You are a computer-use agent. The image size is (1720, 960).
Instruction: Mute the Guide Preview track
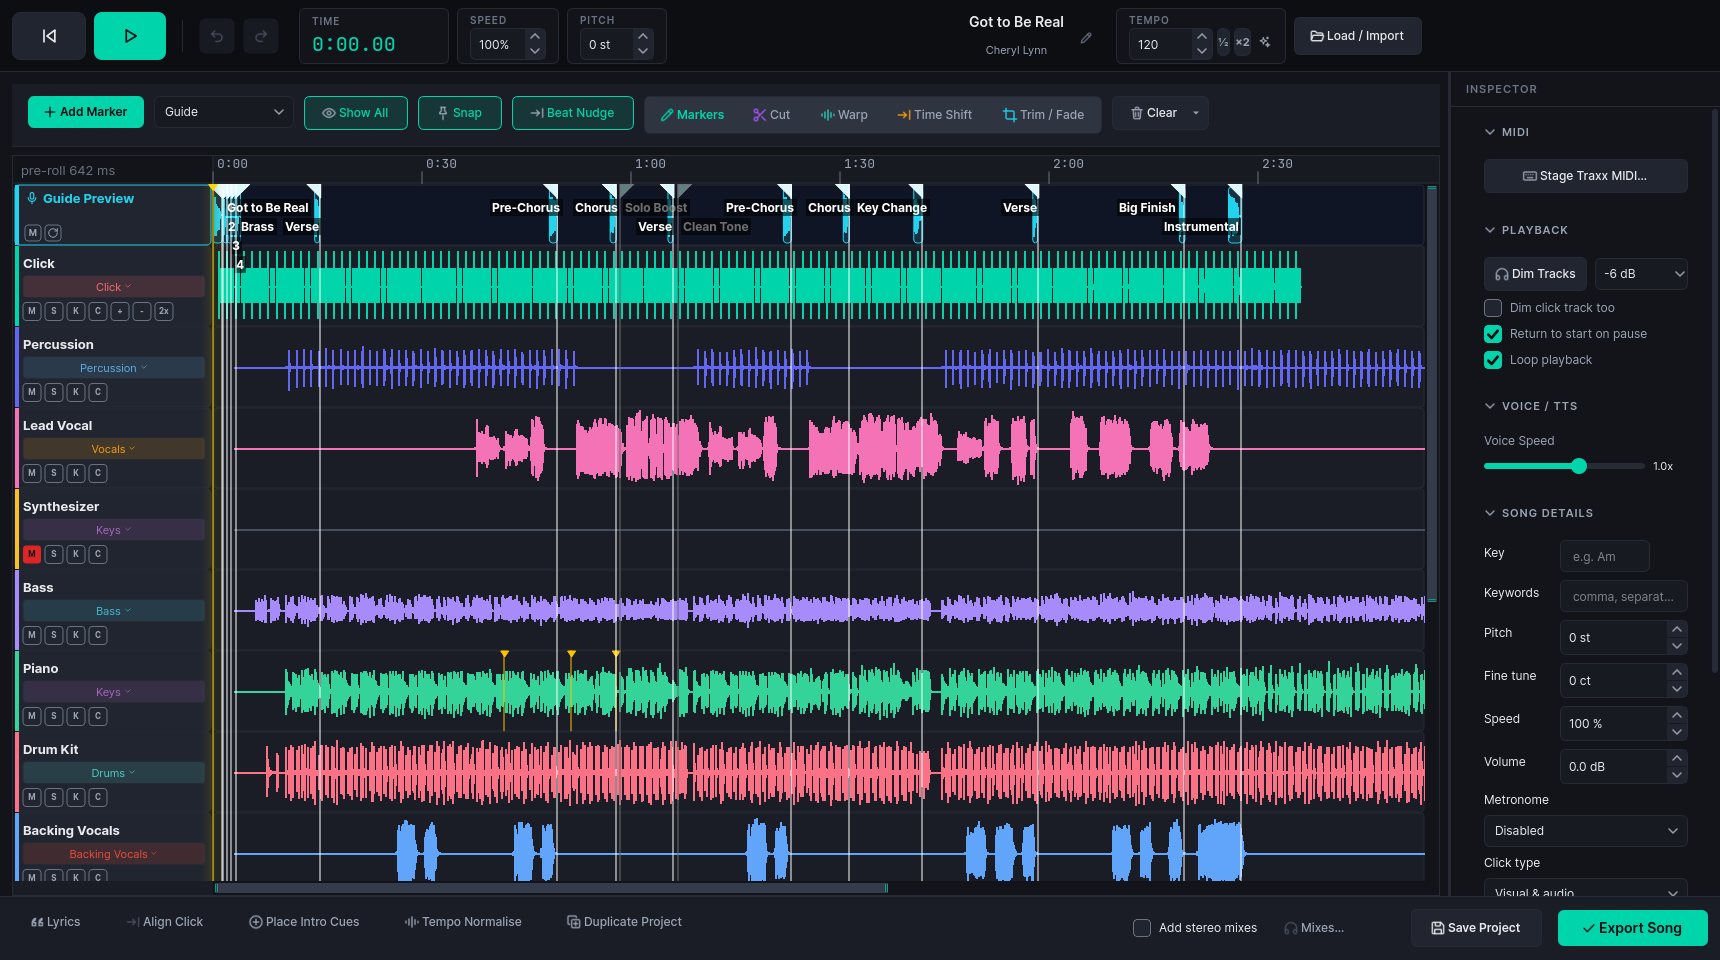point(32,233)
